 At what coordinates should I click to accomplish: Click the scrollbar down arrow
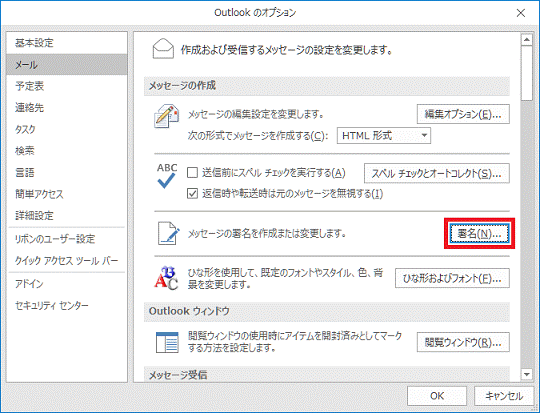click(x=527, y=374)
